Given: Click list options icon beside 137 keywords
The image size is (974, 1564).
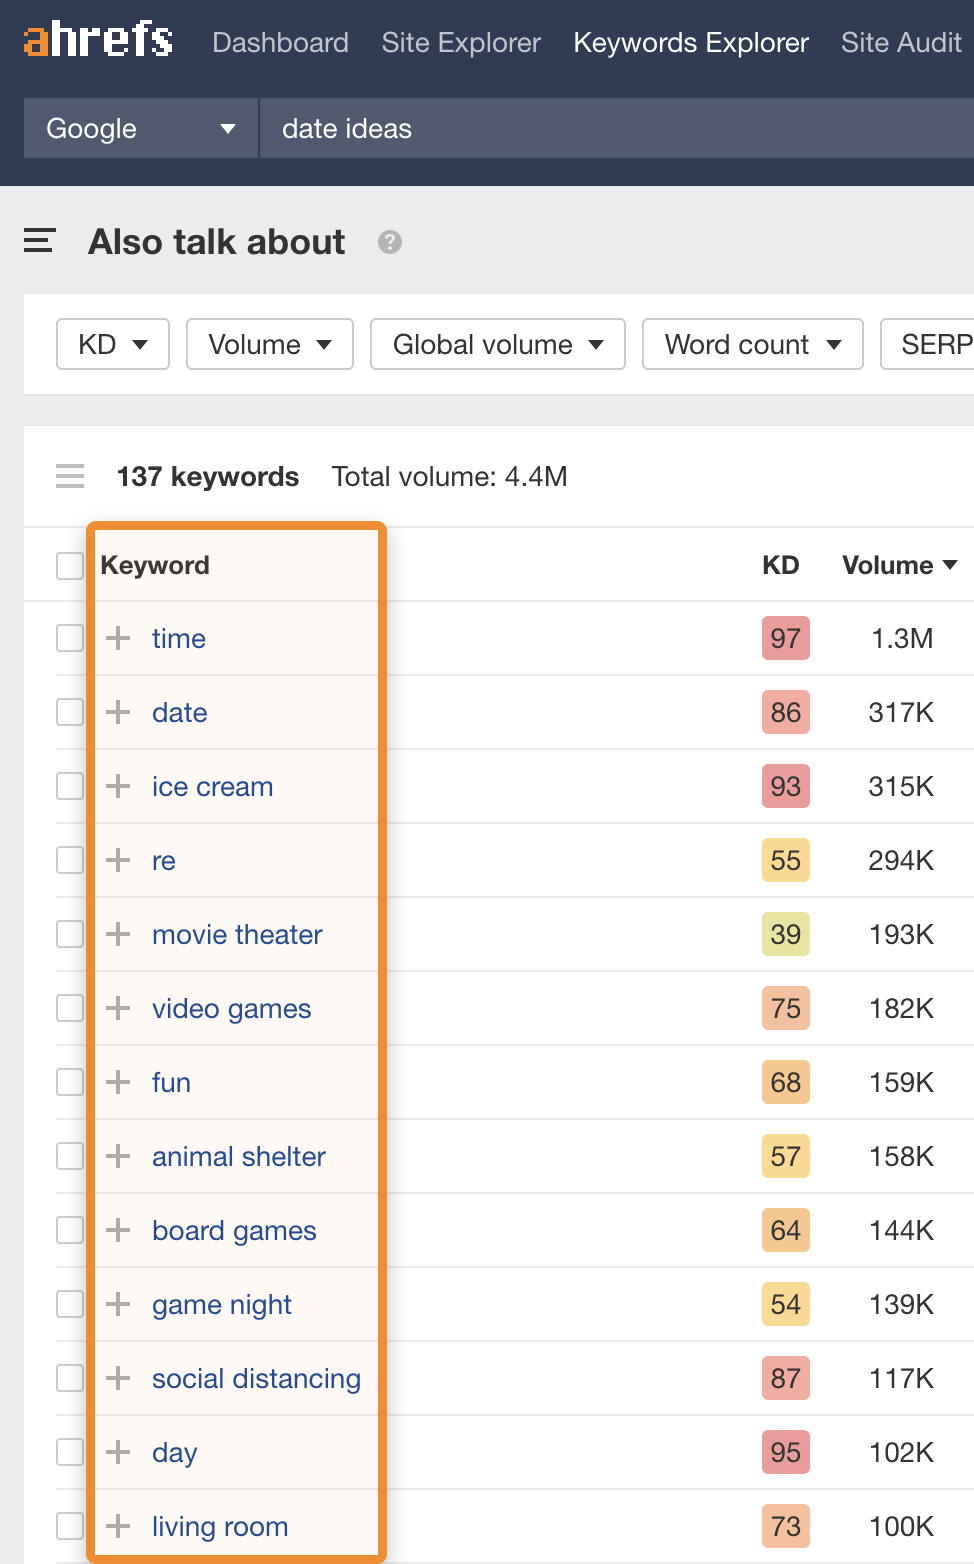Looking at the screenshot, I should click(x=70, y=477).
